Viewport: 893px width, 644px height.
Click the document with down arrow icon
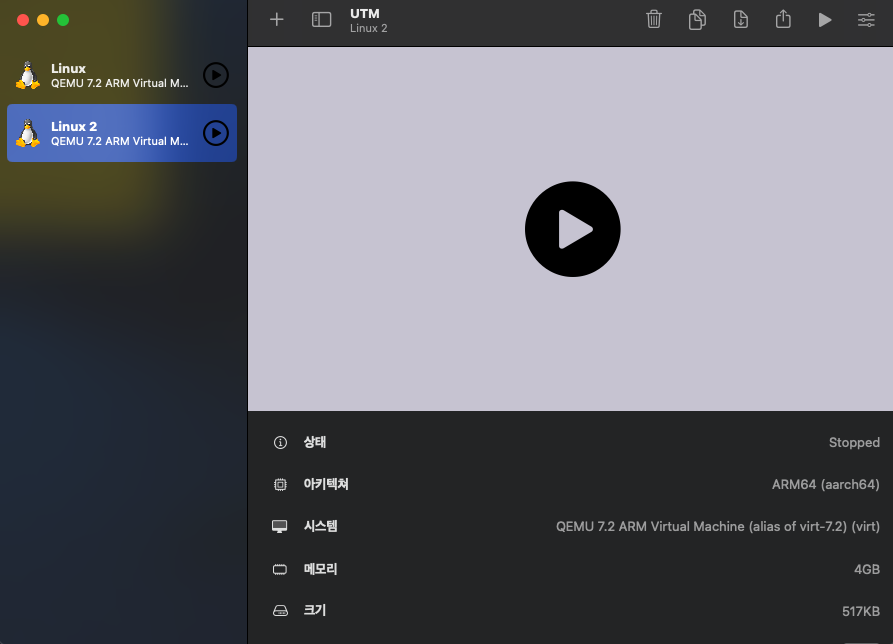click(x=740, y=19)
